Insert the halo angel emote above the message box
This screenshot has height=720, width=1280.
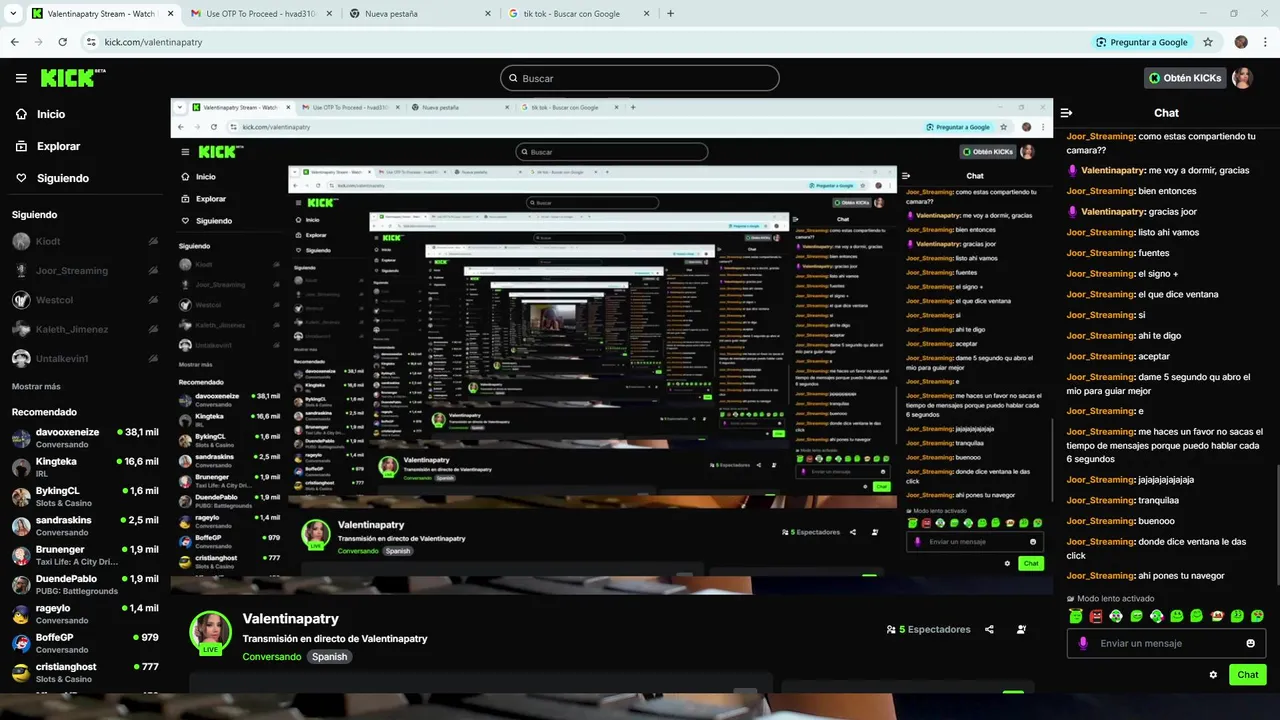(x=1076, y=616)
